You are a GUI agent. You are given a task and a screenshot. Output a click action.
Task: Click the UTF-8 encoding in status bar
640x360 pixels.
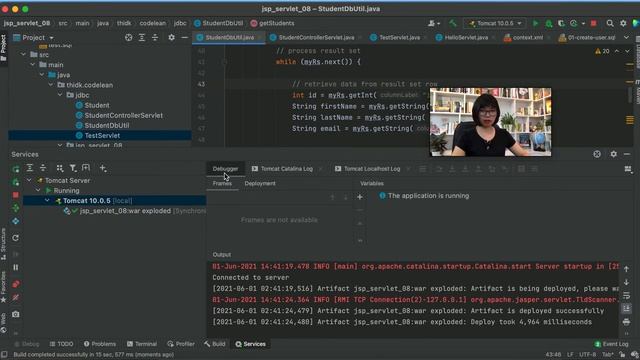pyautogui.click(x=587, y=355)
